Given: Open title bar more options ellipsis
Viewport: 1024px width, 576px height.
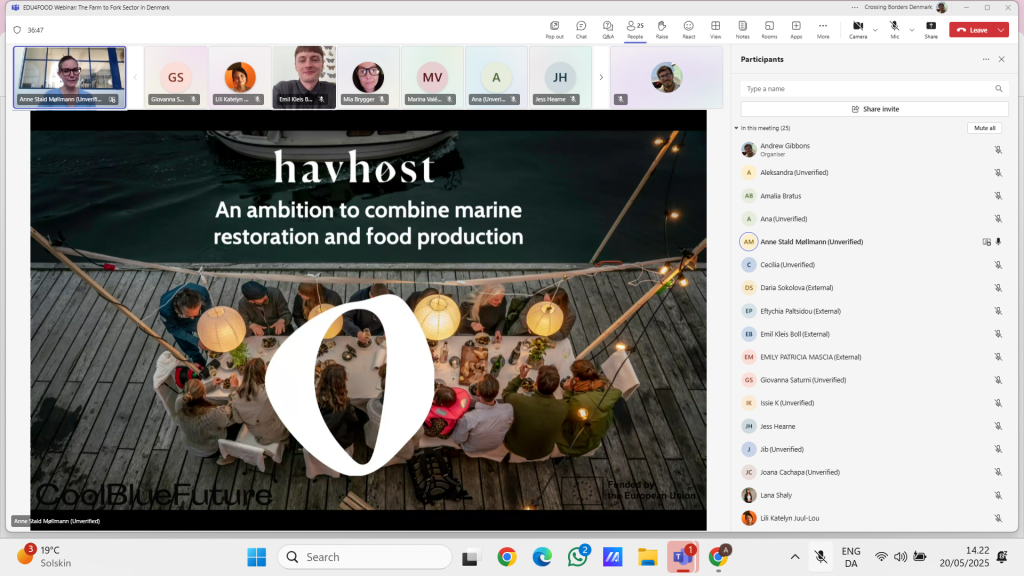Looking at the screenshot, I should (x=854, y=7).
